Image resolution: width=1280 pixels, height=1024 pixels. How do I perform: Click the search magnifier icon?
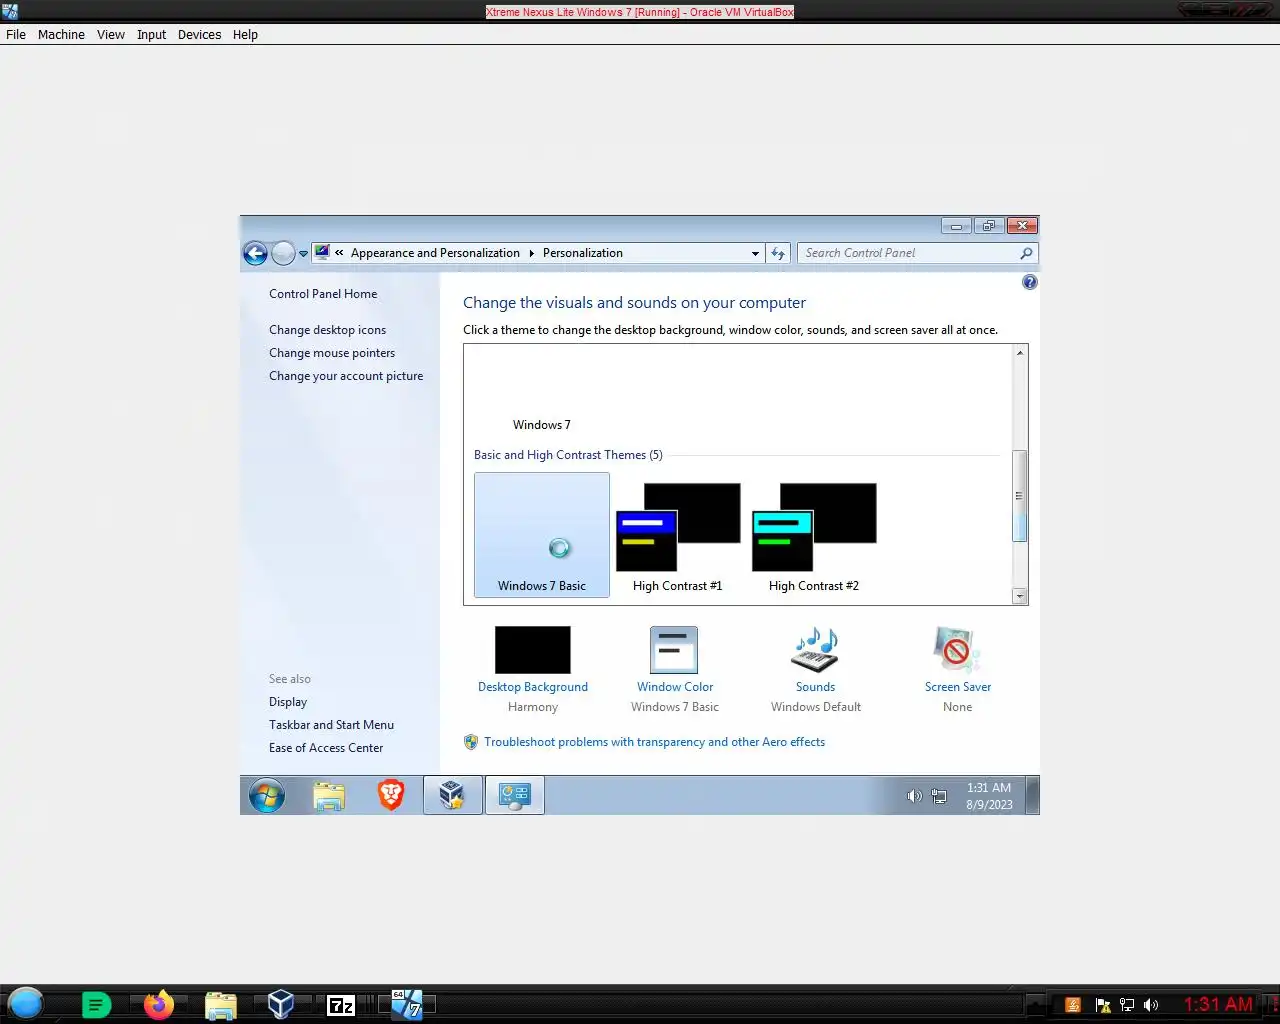1026,253
